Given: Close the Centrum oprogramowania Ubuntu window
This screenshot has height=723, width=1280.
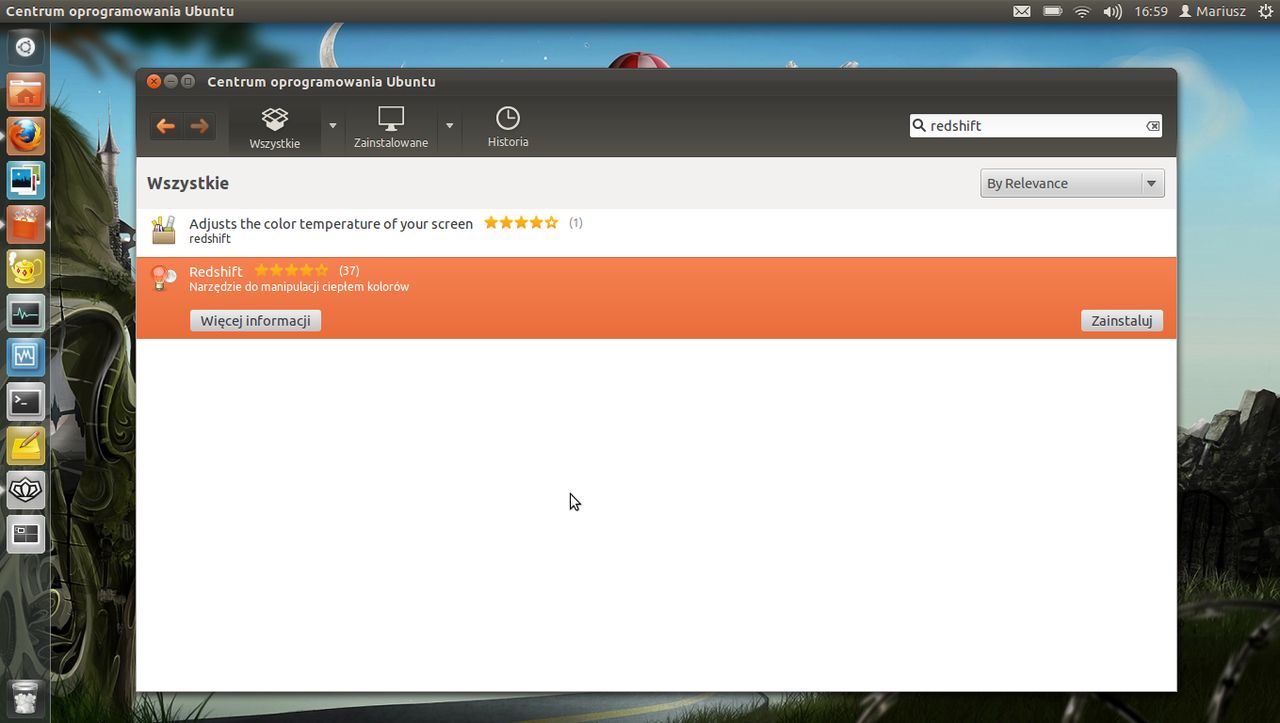Looking at the screenshot, I should (154, 82).
